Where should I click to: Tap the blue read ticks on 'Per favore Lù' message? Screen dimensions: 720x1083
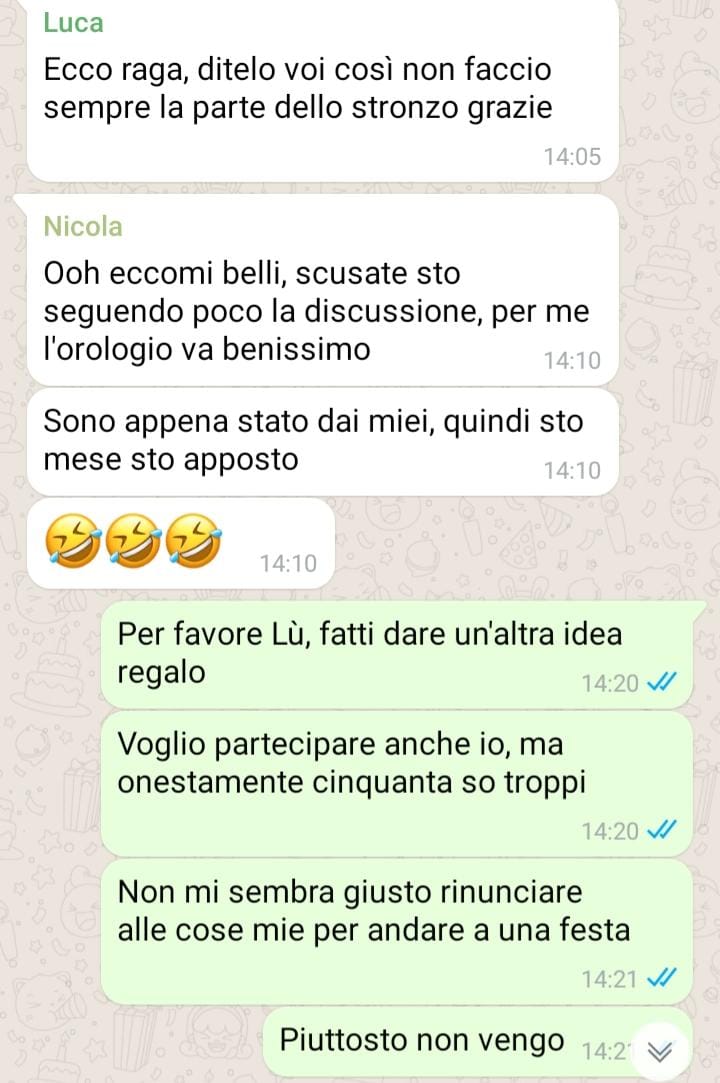click(661, 682)
